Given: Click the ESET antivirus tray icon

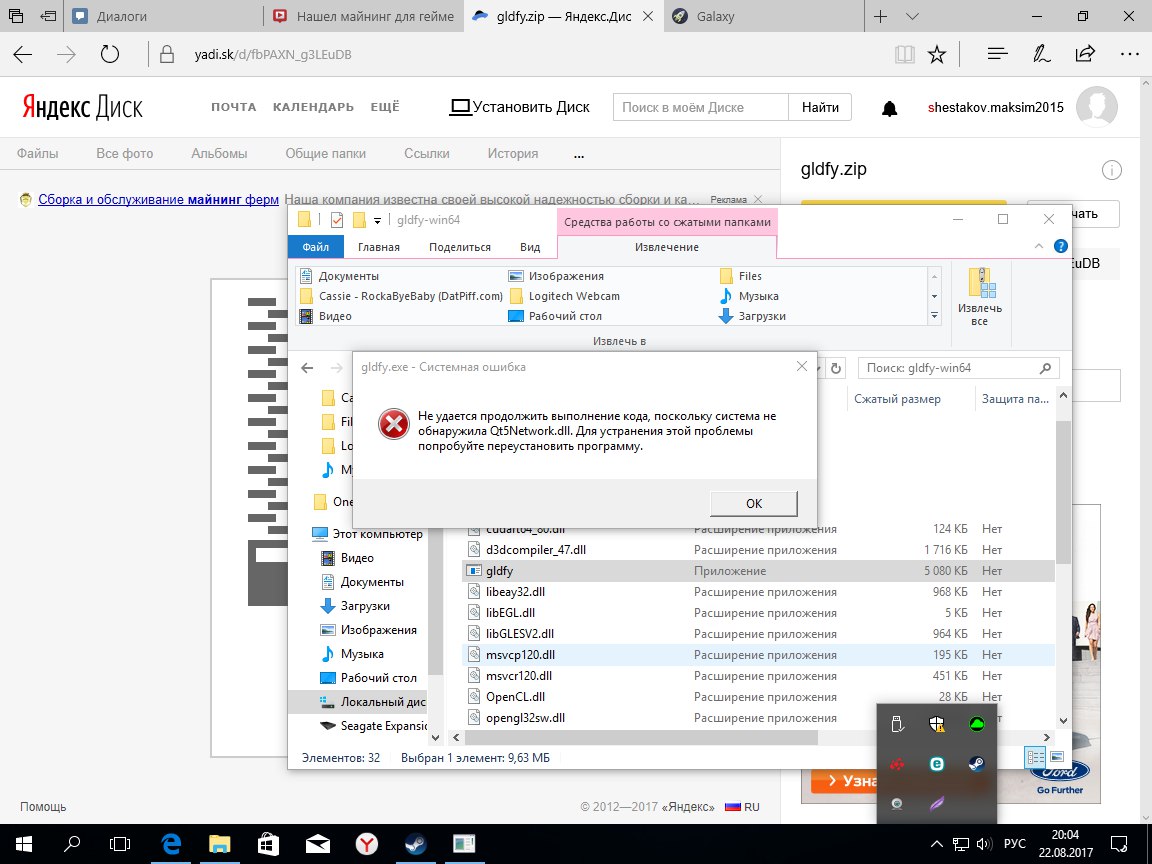Looking at the screenshot, I should click(x=937, y=764).
